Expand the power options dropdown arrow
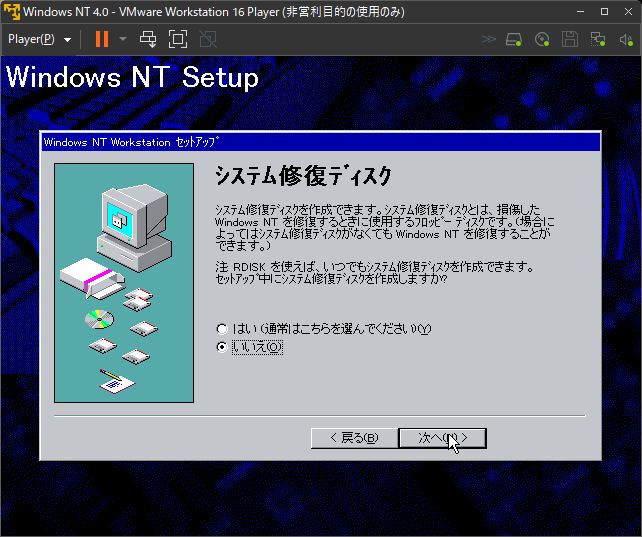The width and height of the screenshot is (642, 537). click(123, 39)
